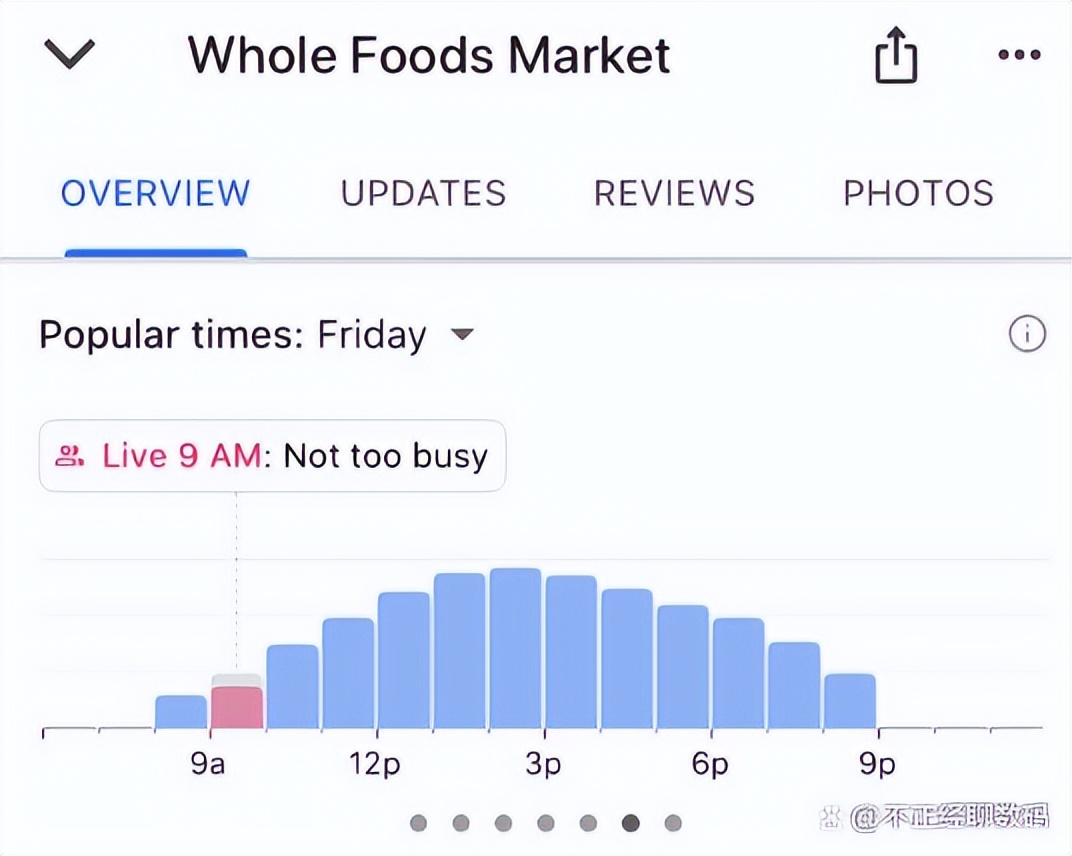Select the last blue bar before 9p
This screenshot has height=856, width=1072.
coord(850,701)
